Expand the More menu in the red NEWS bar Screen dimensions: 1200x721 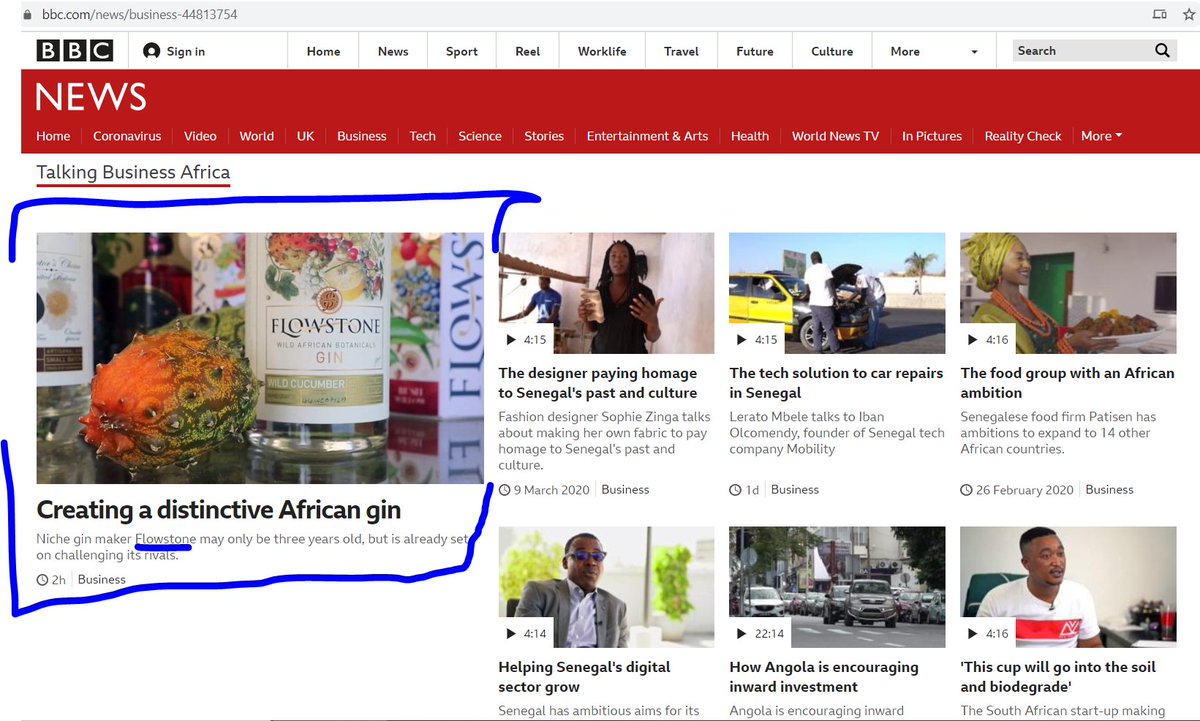click(x=1100, y=136)
